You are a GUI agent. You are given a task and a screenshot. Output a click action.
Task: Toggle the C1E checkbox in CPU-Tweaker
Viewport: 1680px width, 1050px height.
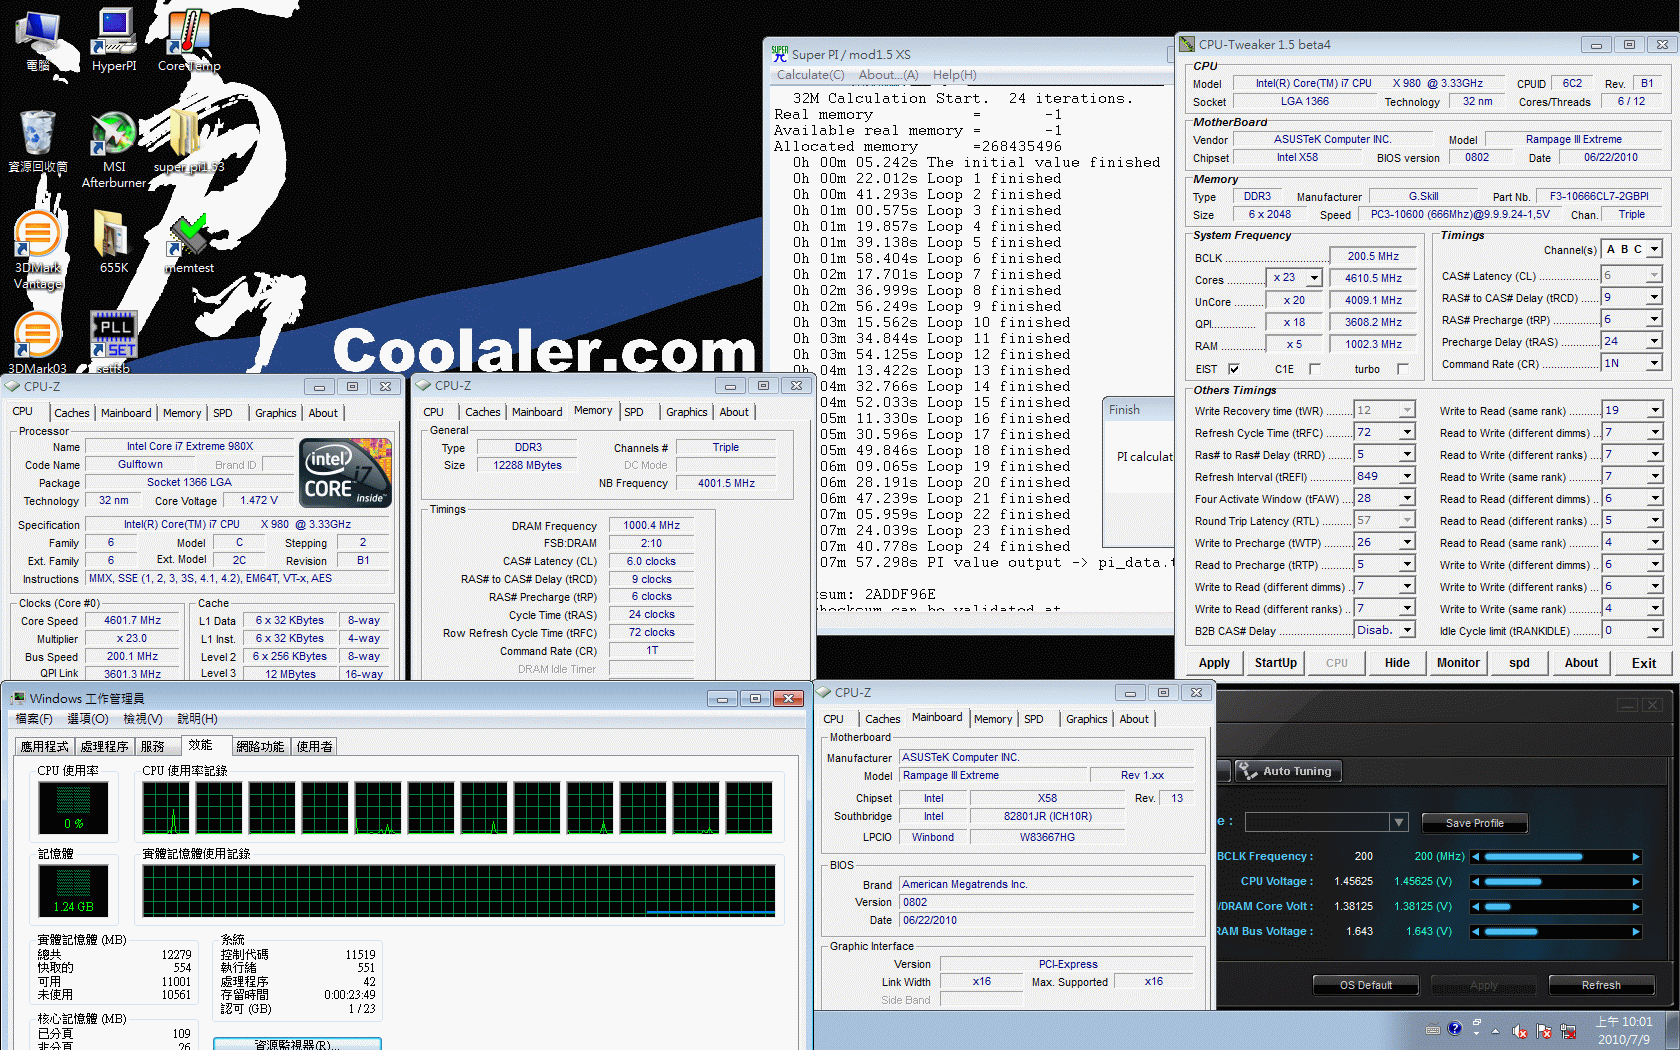coord(1314,369)
